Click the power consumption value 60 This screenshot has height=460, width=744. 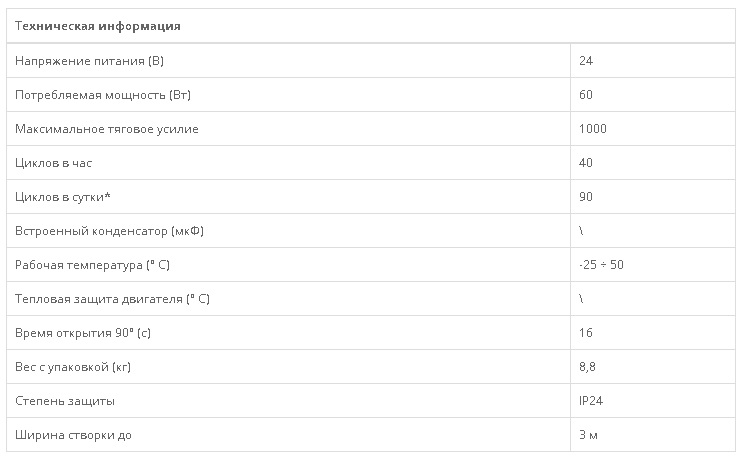586,95
